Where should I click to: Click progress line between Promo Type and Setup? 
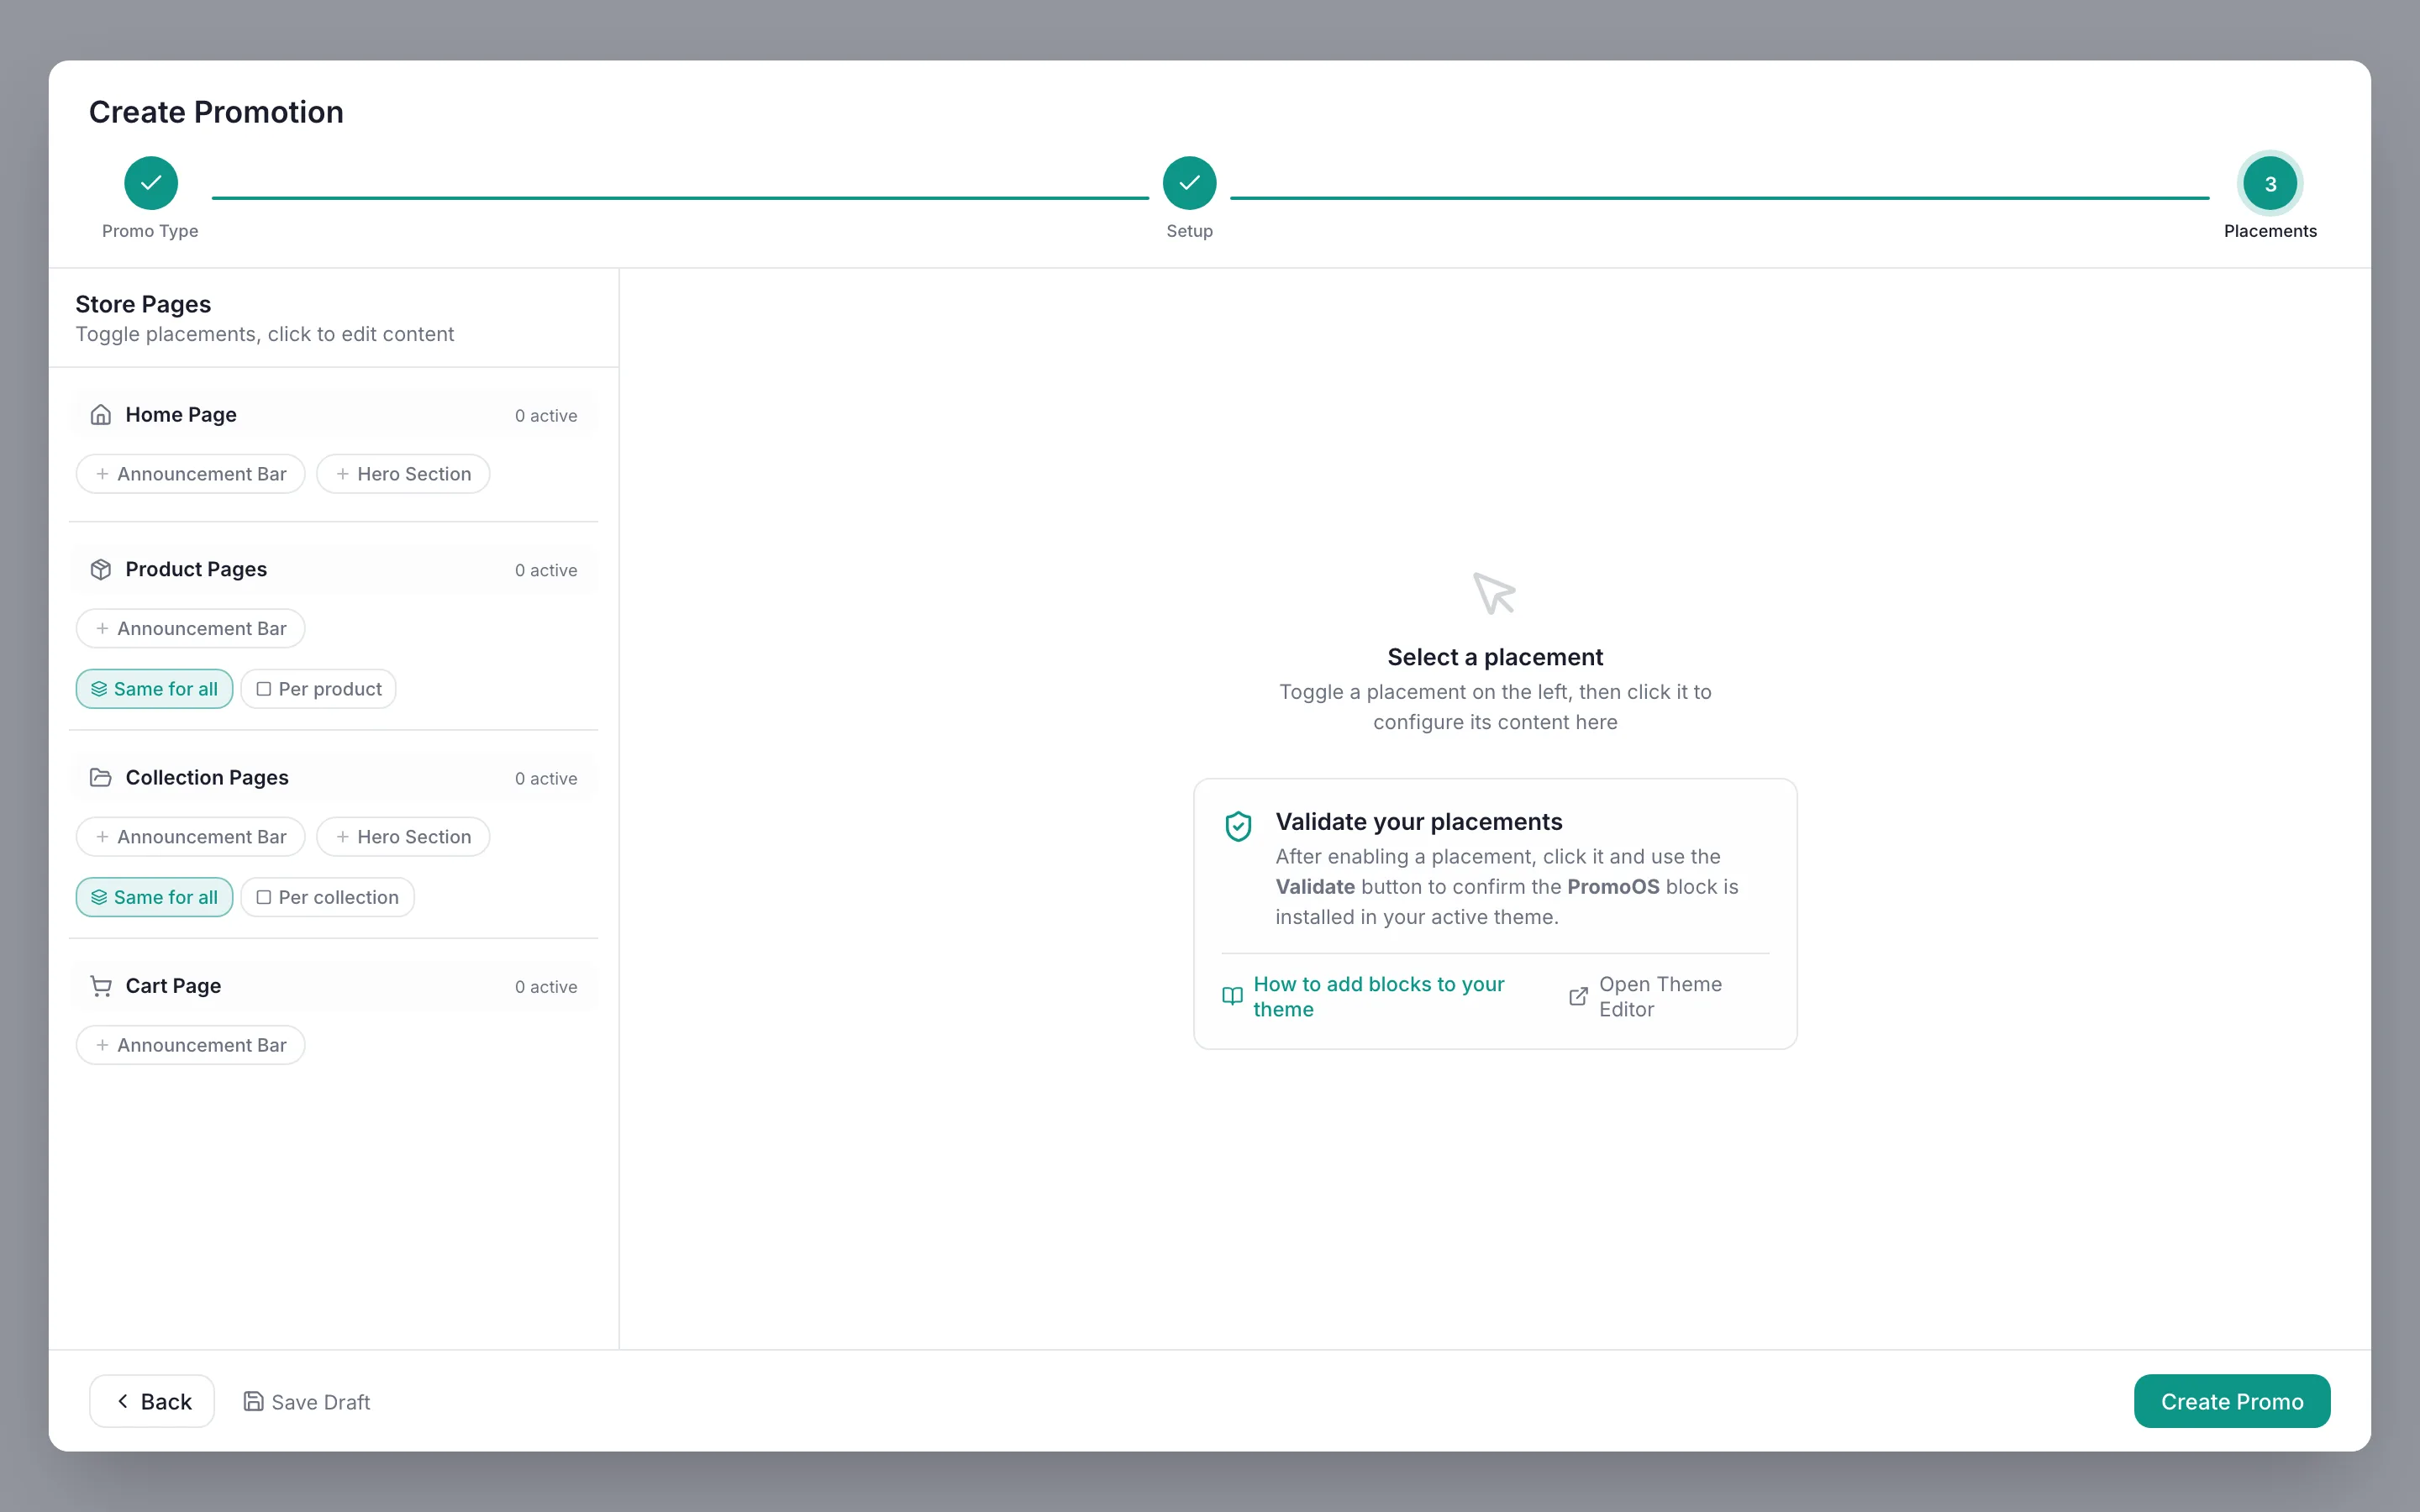(x=680, y=198)
